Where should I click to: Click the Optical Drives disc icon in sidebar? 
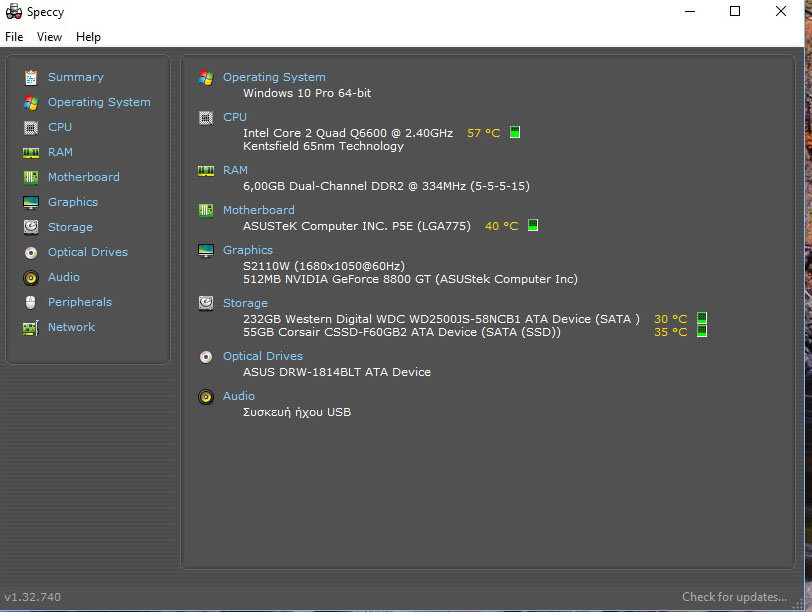31,252
